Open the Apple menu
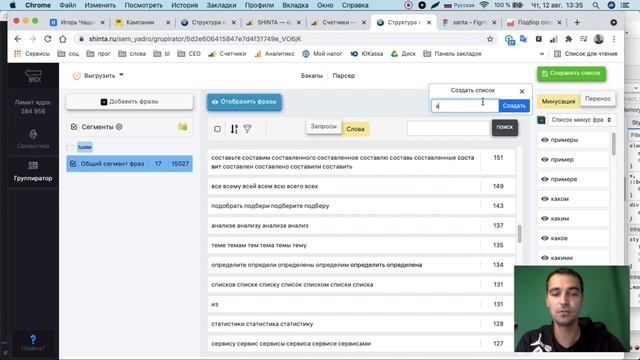 click(x=13, y=5)
